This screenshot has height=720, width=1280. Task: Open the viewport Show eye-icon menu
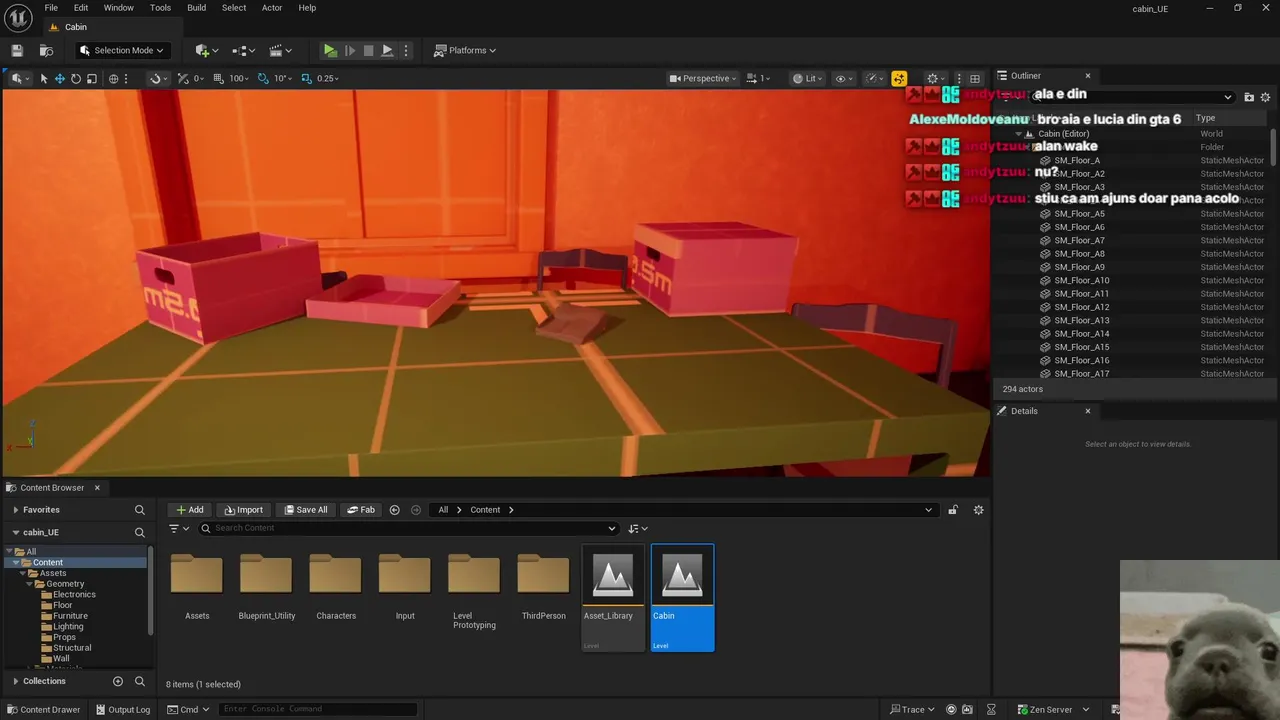coord(844,78)
